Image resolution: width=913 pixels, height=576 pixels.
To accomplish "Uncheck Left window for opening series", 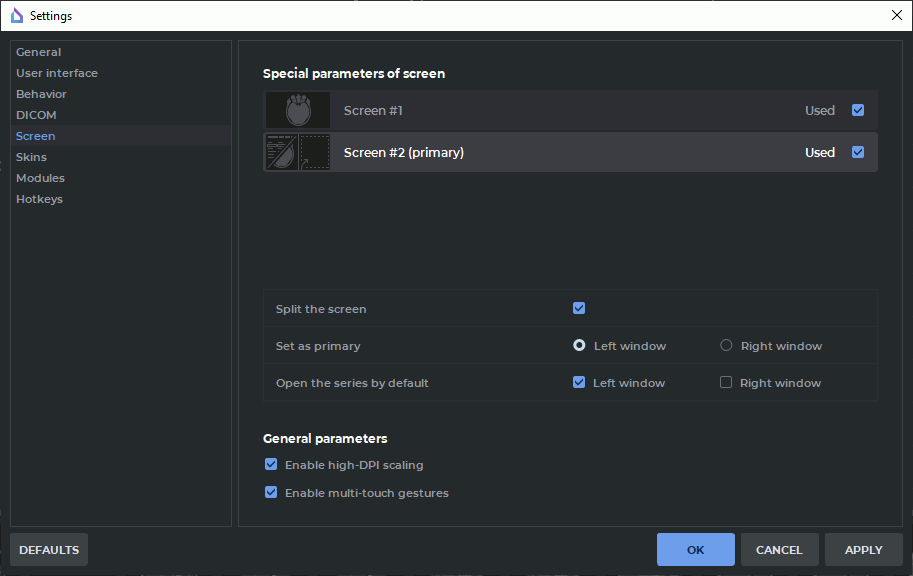I will tap(579, 382).
